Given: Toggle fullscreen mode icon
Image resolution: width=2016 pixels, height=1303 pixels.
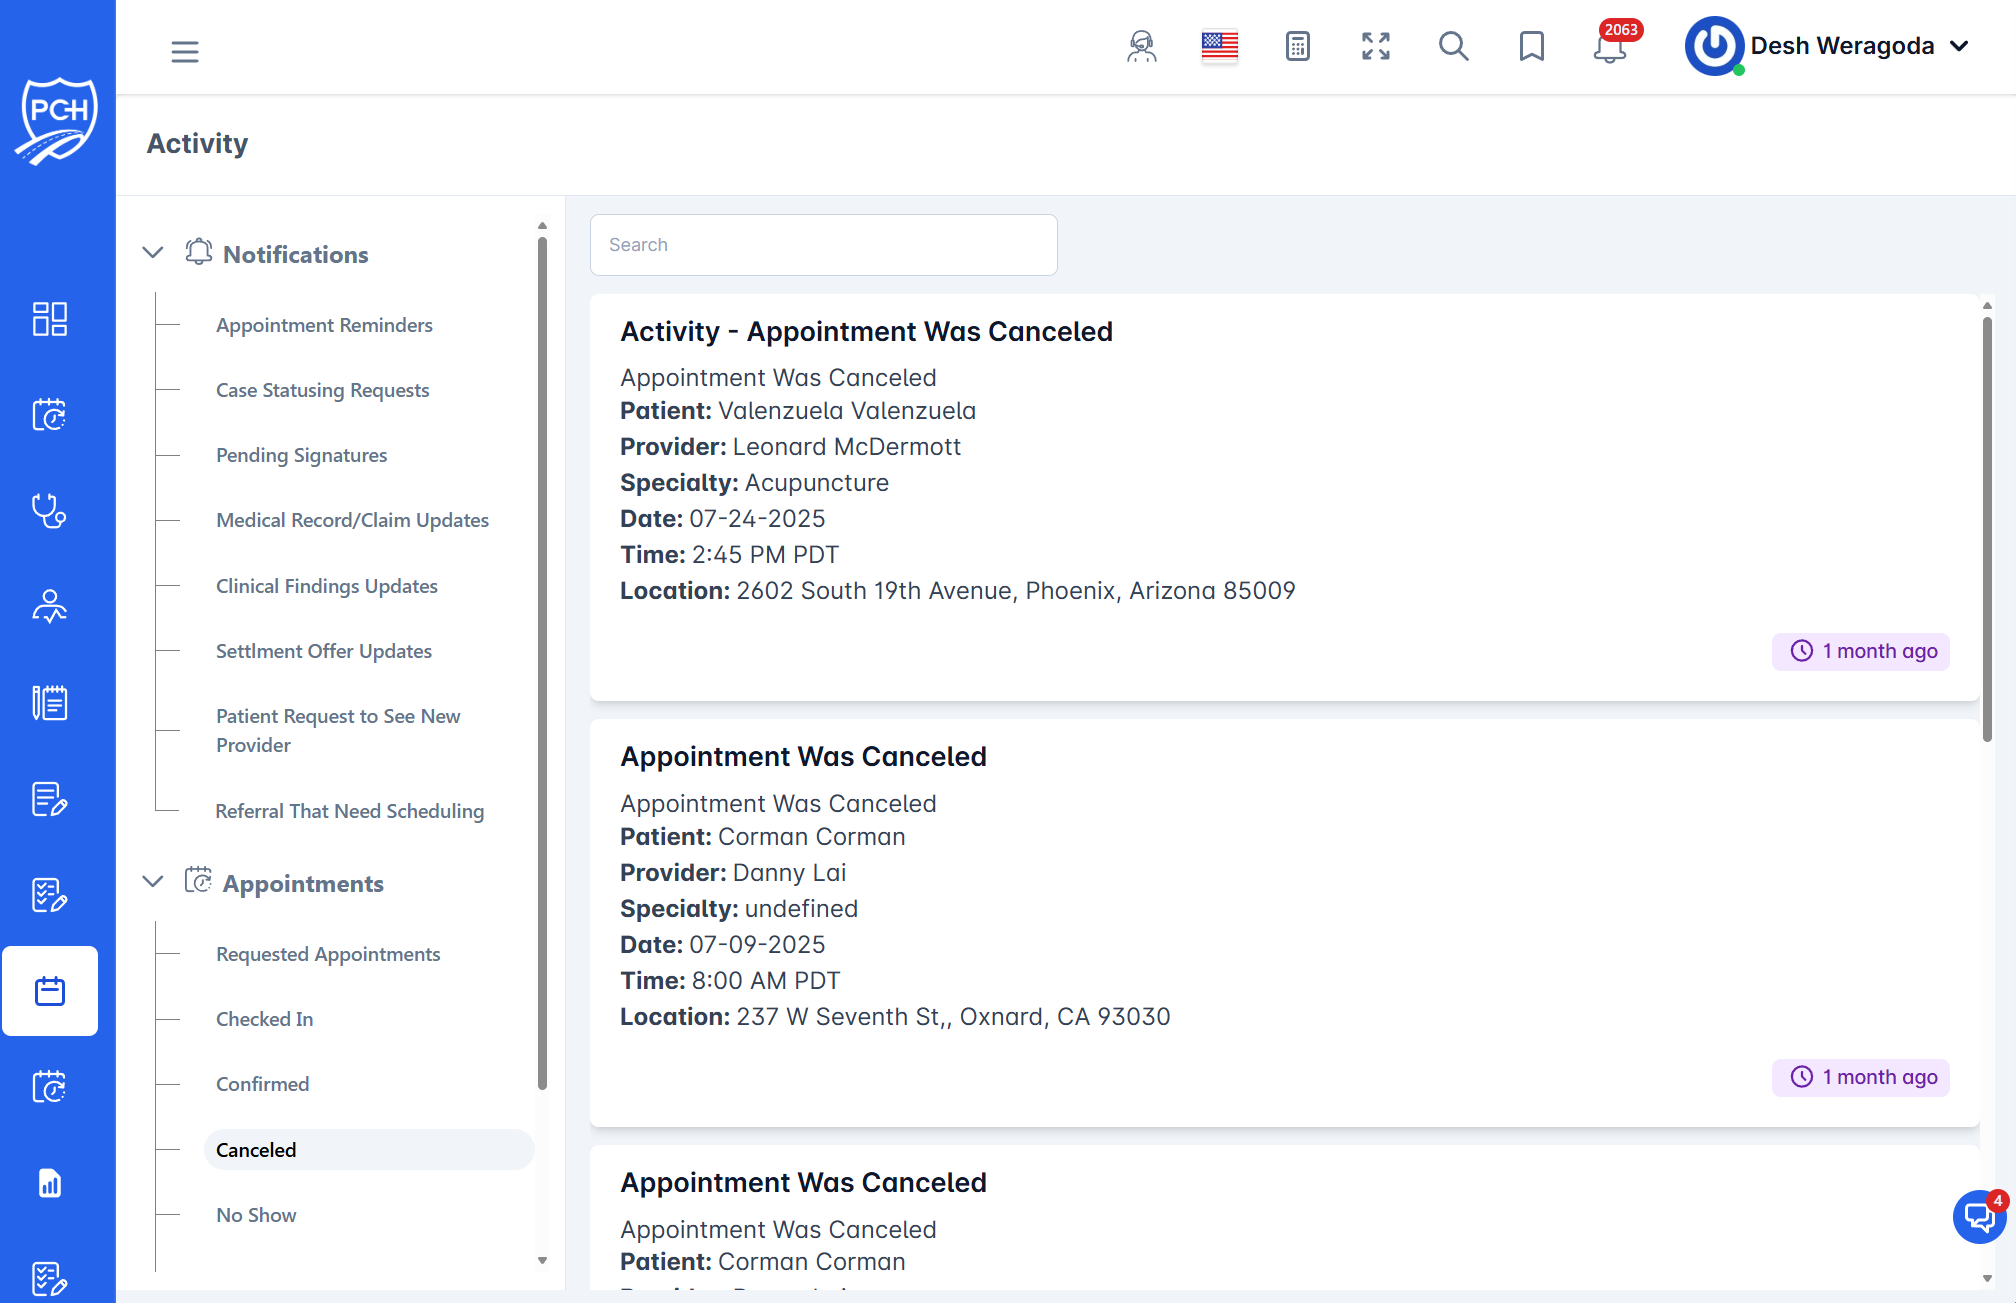Looking at the screenshot, I should click(1375, 46).
